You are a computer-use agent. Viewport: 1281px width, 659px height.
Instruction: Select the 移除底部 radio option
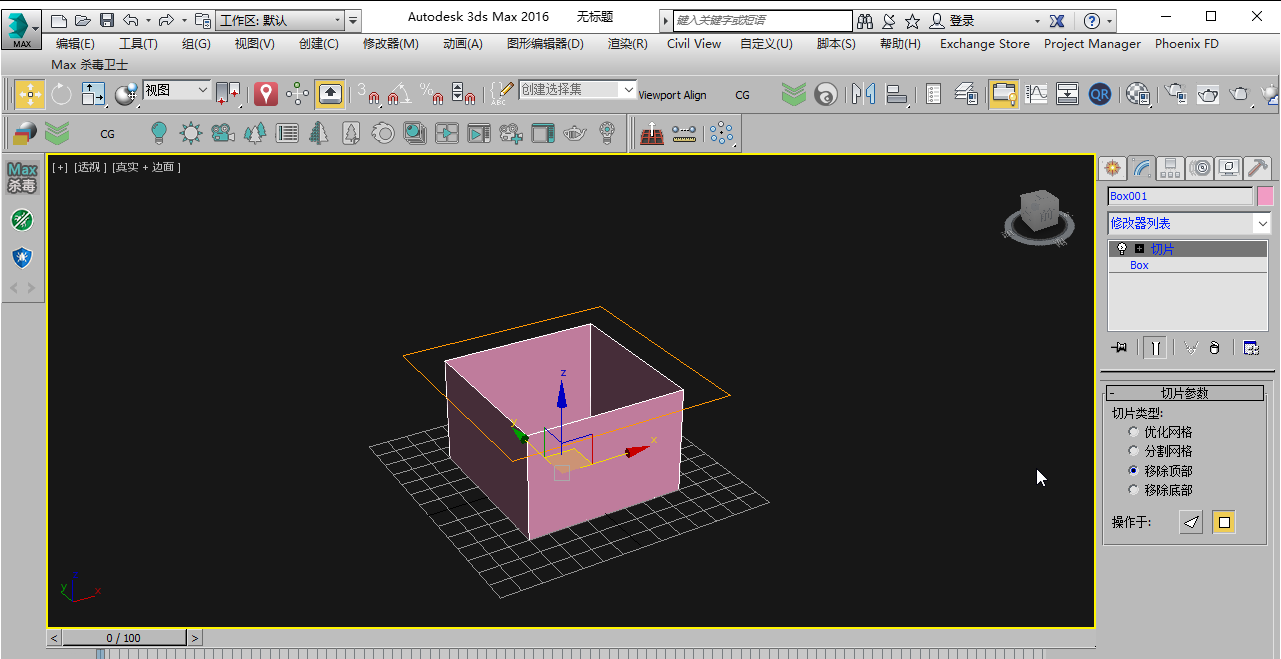(x=1133, y=490)
